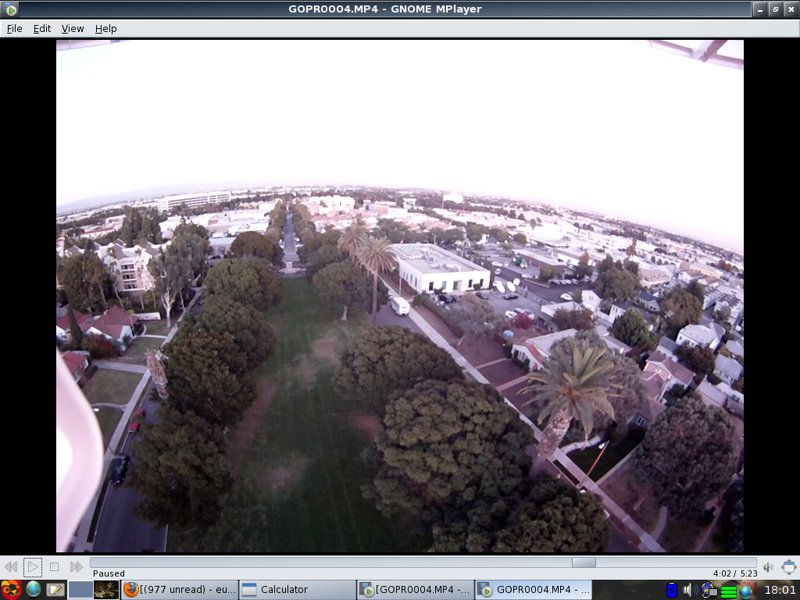Screen dimensions: 800x600
Task: Expand the View menu
Action: (73, 29)
